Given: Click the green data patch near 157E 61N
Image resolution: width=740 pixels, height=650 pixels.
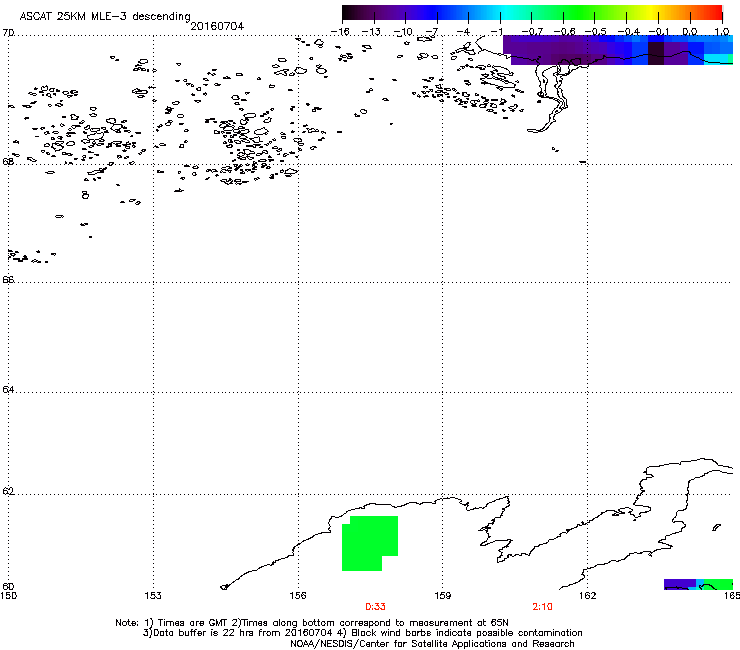Looking at the screenshot, I should (x=370, y=543).
